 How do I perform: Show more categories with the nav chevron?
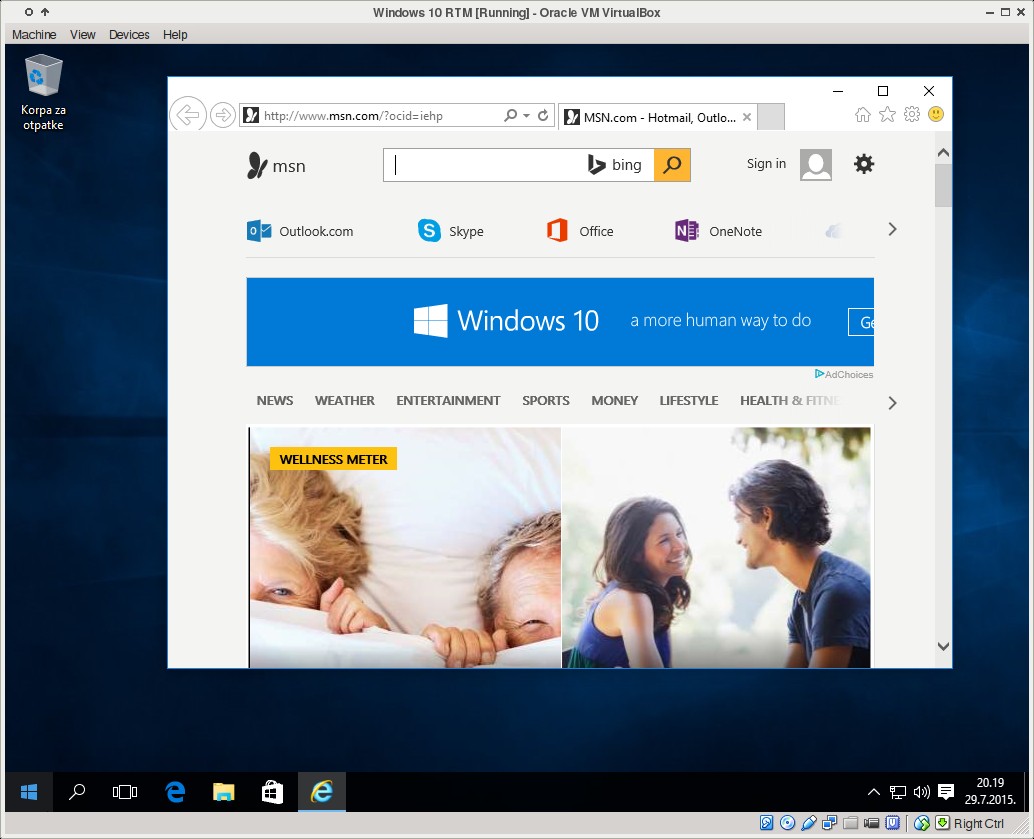click(x=892, y=403)
